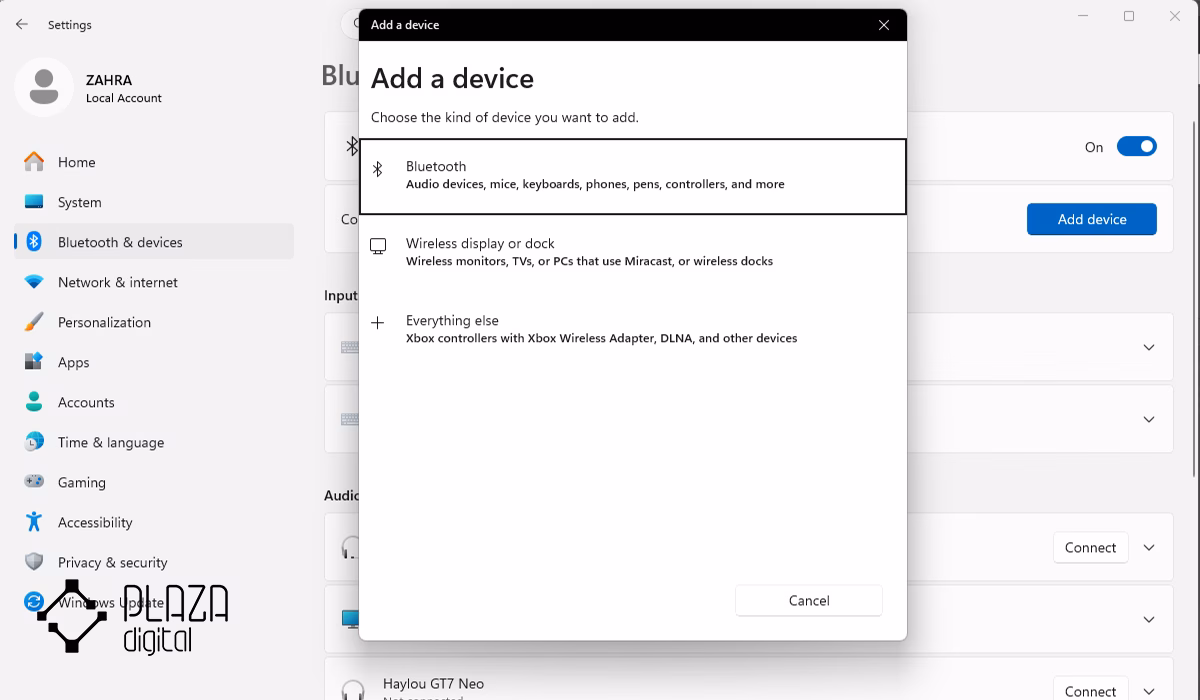Screen dimensions: 1200x700
Task: Click the Gaming controller icon
Action: tap(34, 481)
